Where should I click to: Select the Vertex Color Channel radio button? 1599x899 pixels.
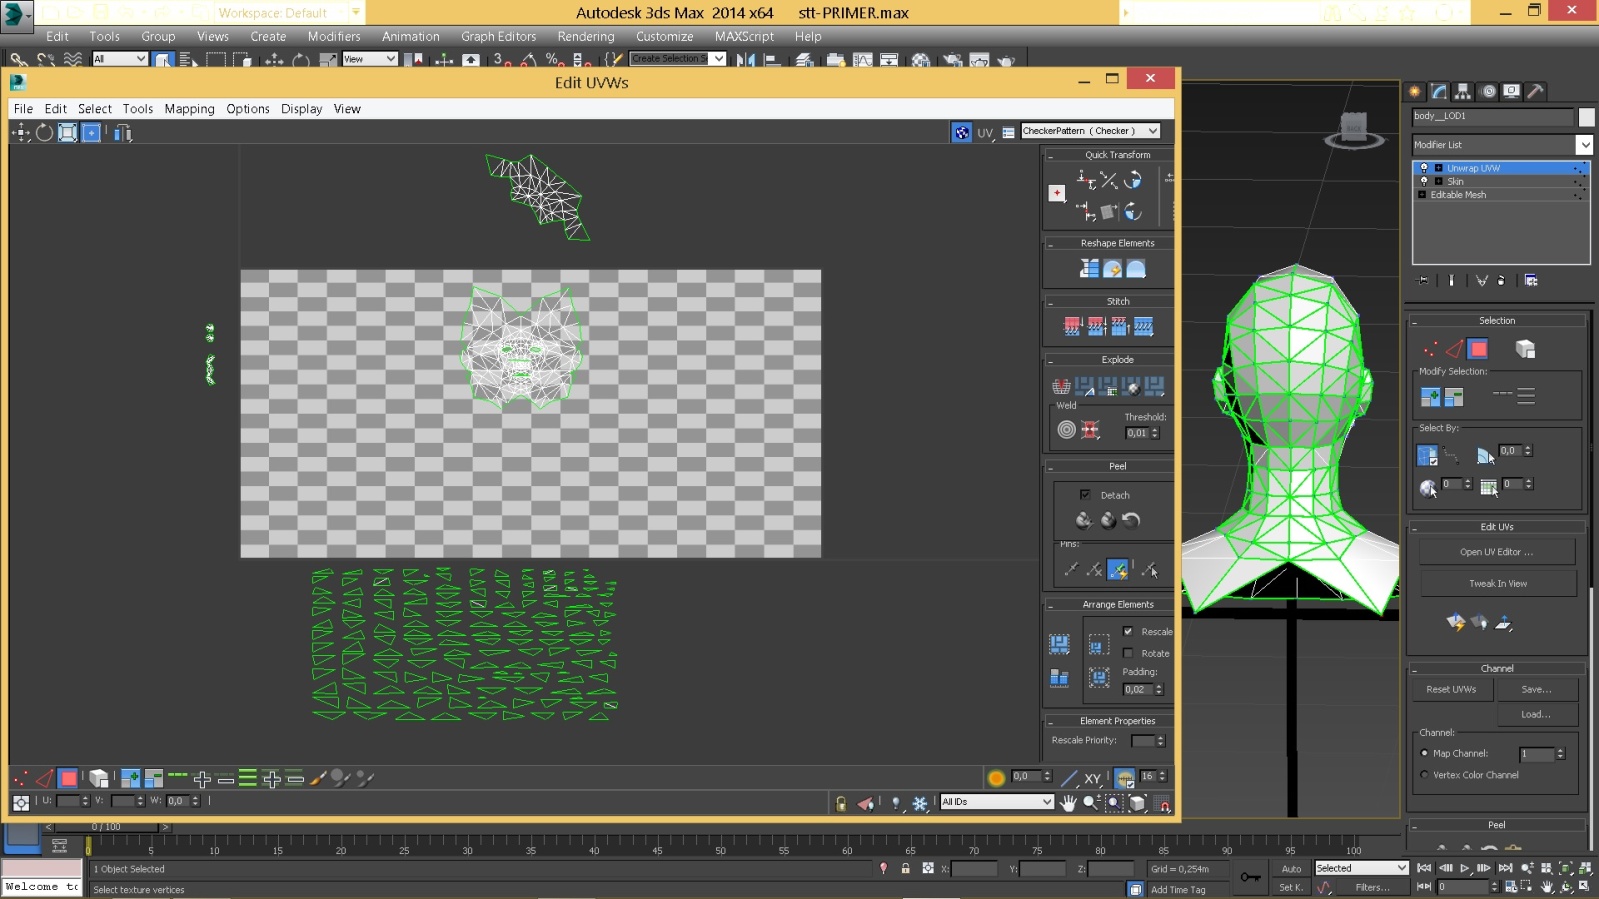point(1424,775)
